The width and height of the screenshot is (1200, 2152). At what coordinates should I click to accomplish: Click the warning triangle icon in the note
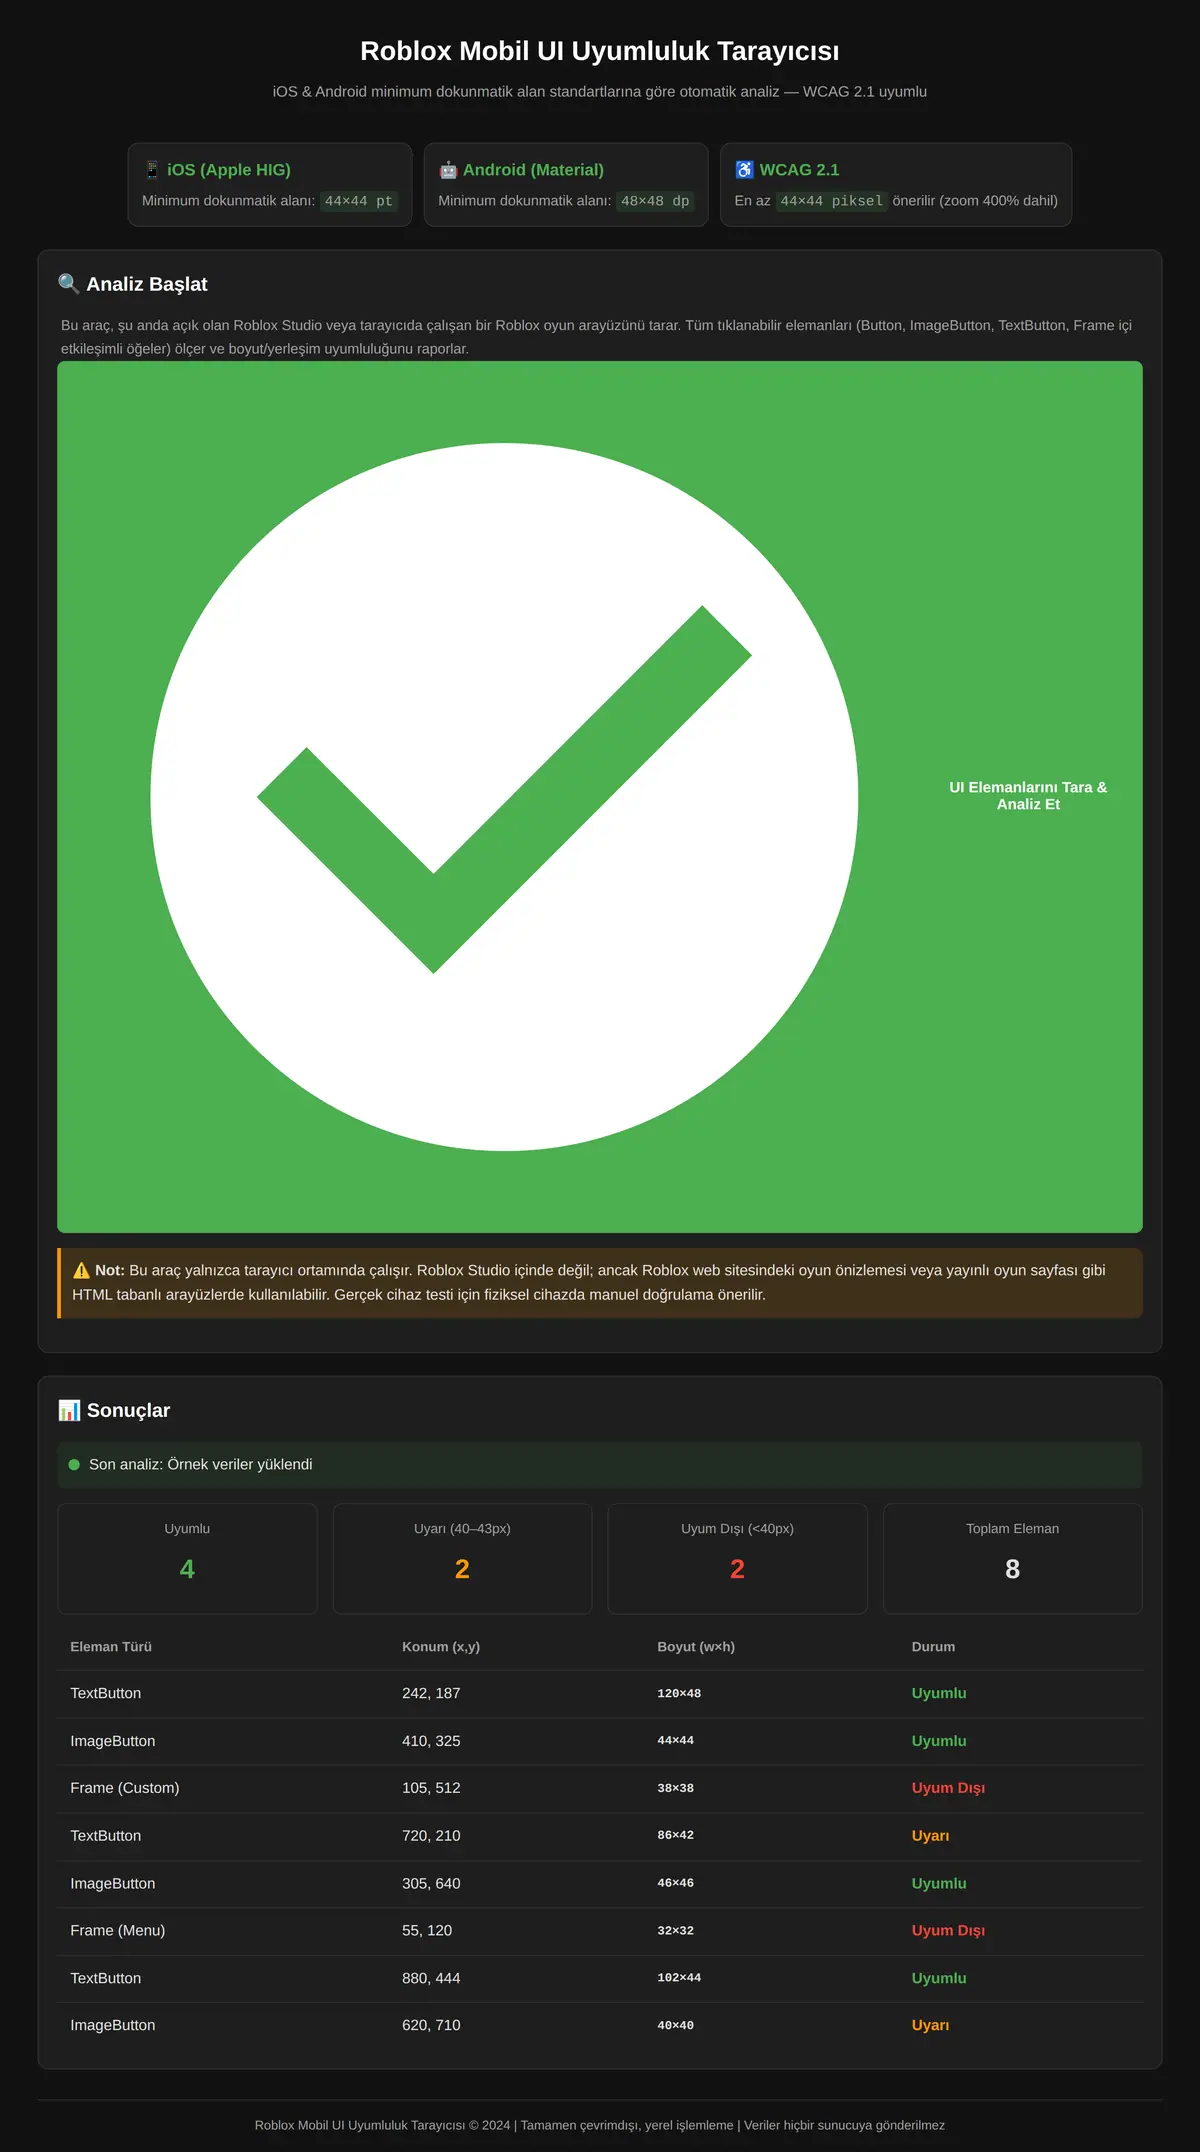pos(81,1270)
